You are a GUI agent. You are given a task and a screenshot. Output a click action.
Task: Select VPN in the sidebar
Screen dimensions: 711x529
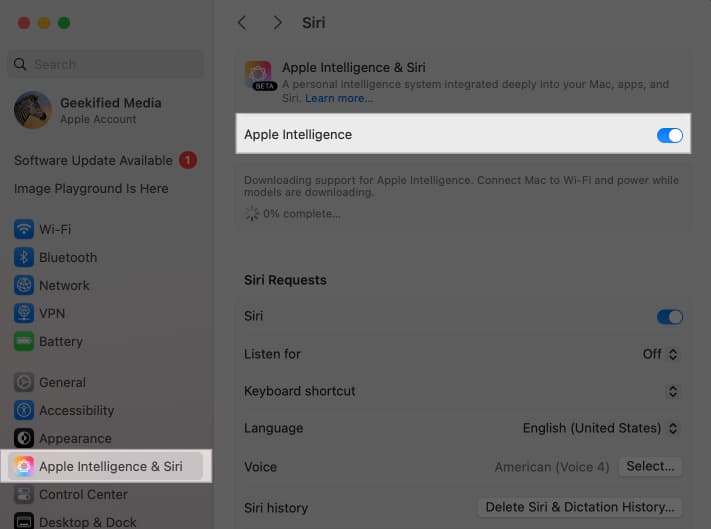coord(52,314)
